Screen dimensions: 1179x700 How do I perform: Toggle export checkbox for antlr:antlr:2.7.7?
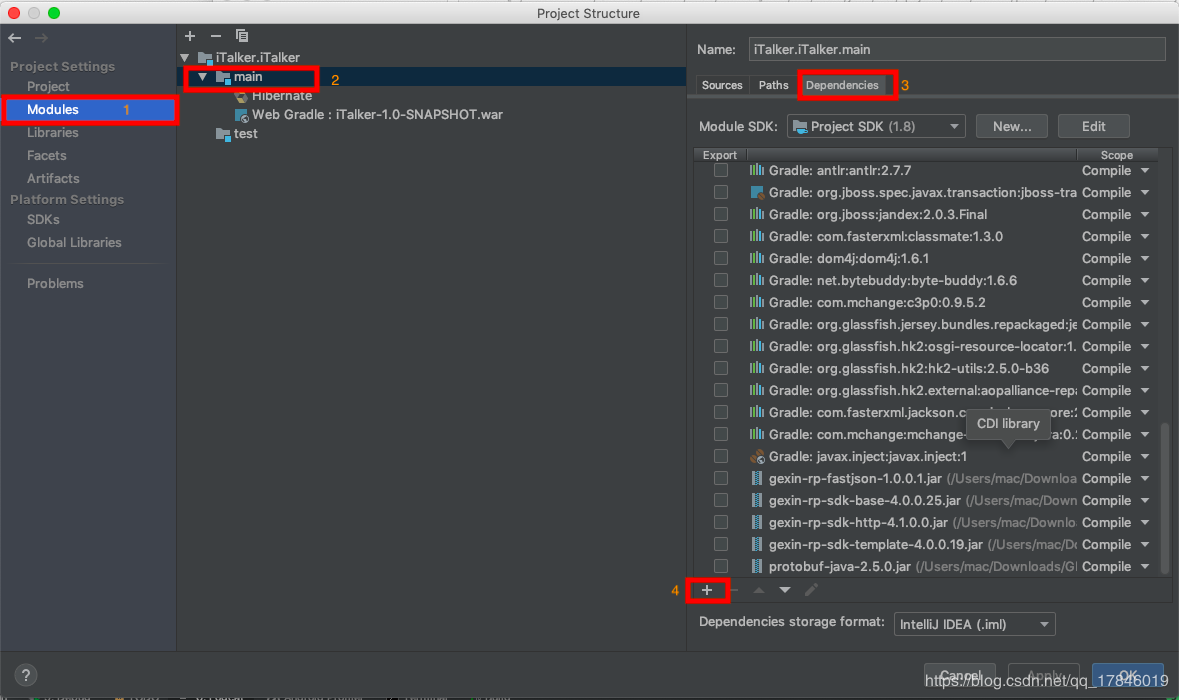click(720, 171)
